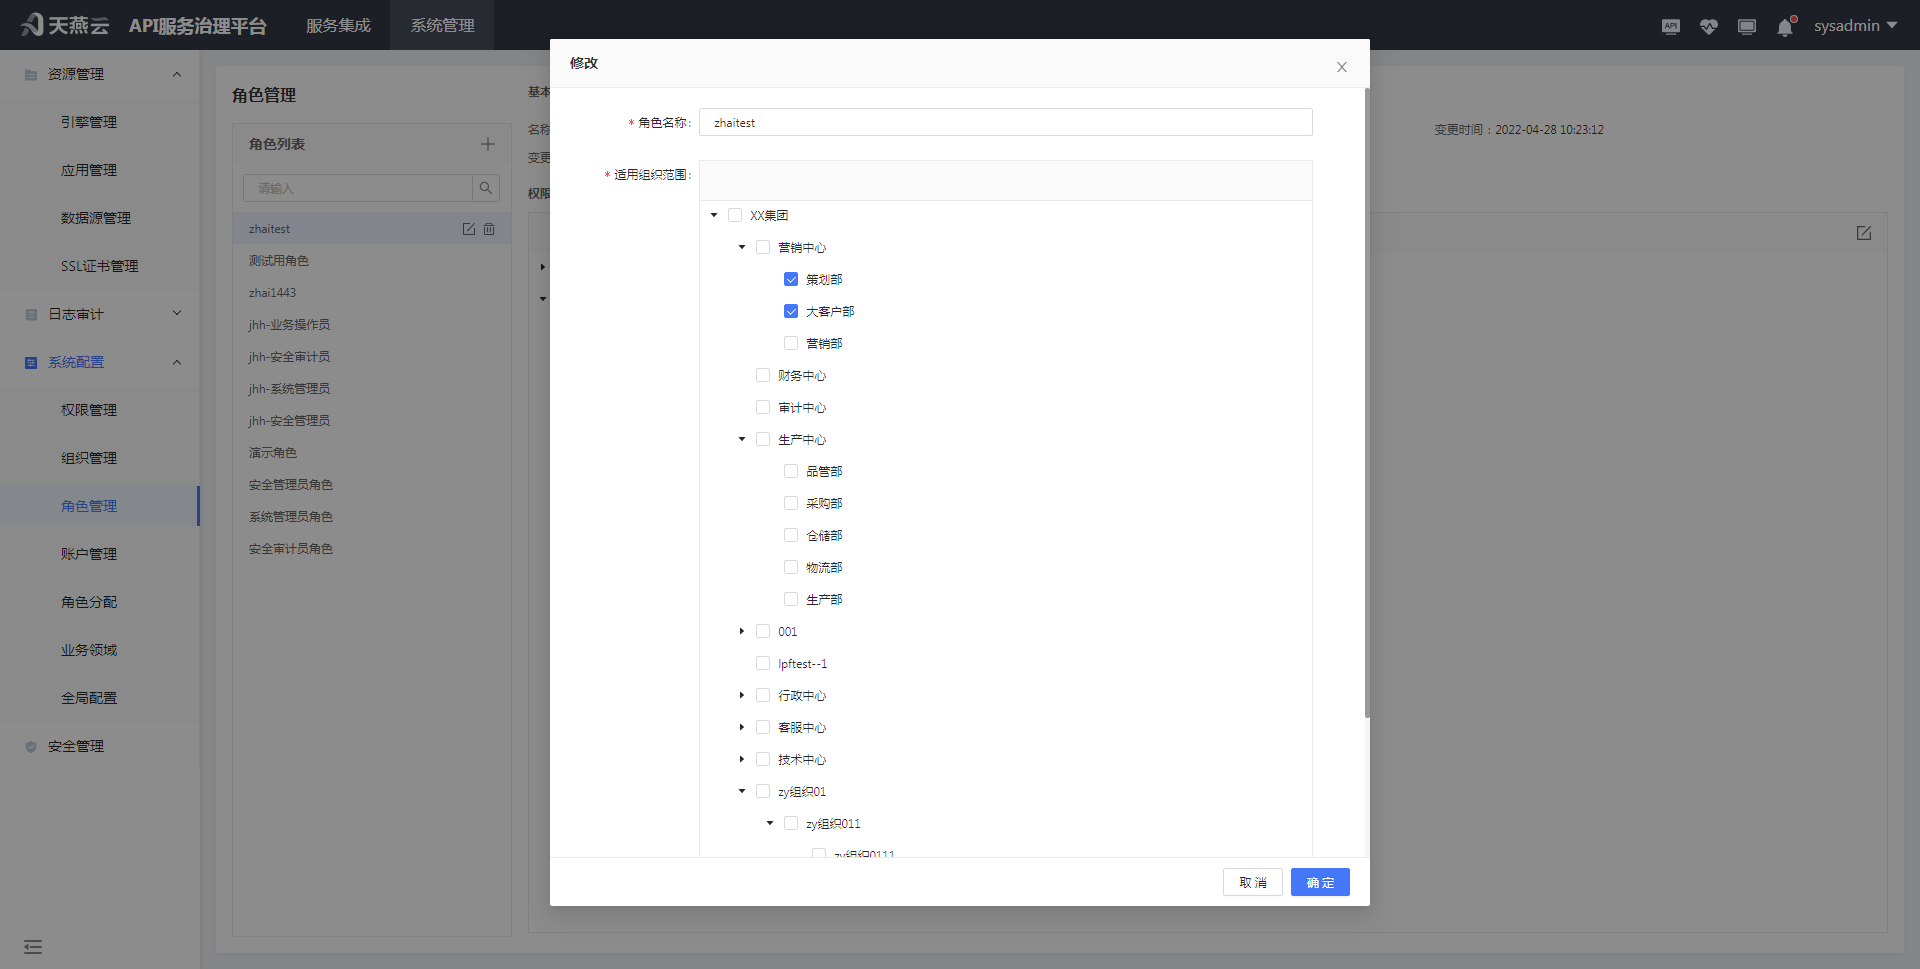The image size is (1920, 969).
Task: Click the edit icon next to zhaitest
Action: [469, 229]
